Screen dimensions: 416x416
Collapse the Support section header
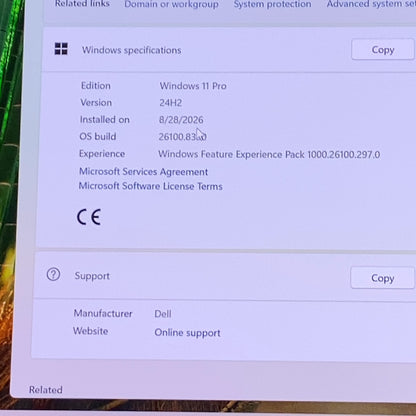(x=225, y=277)
